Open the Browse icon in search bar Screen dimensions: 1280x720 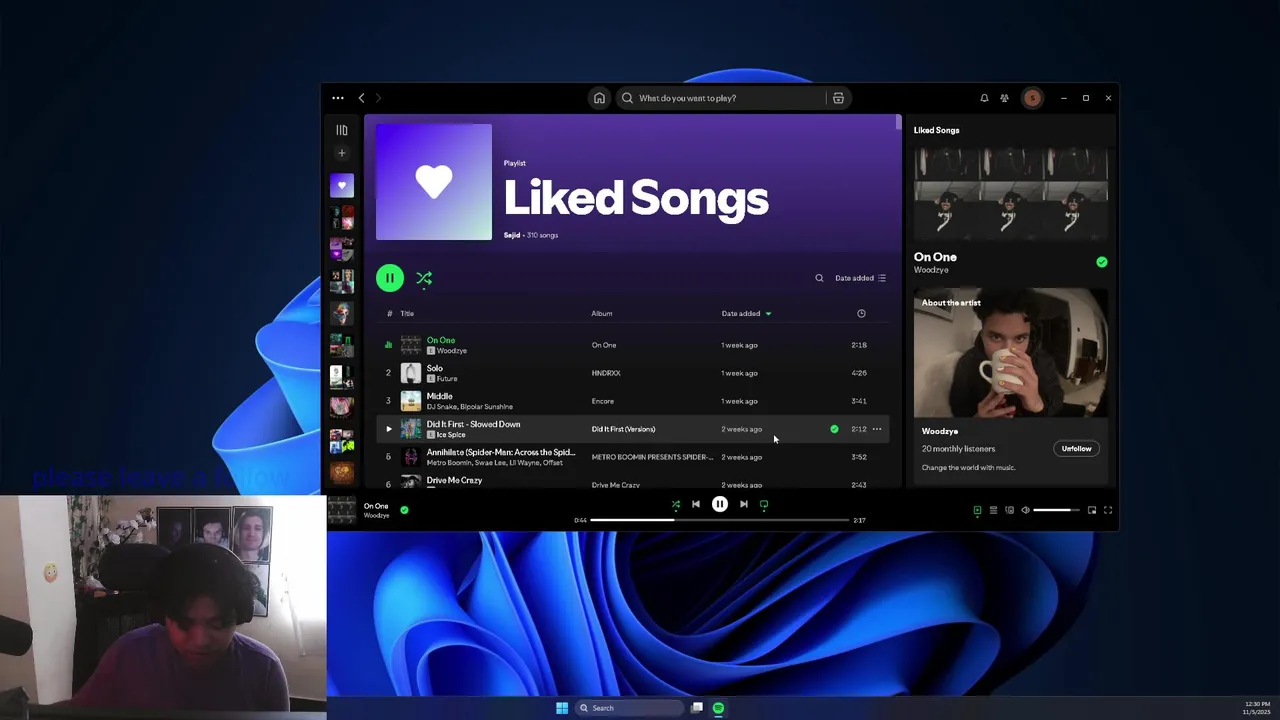pyautogui.click(x=838, y=98)
